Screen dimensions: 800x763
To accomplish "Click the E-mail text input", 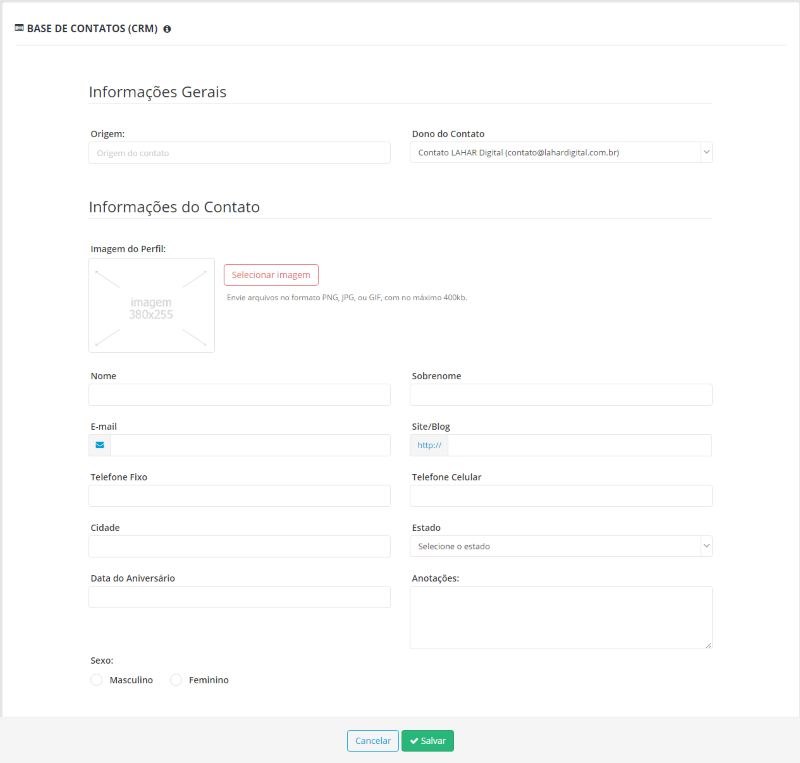I will pyautogui.click(x=251, y=445).
